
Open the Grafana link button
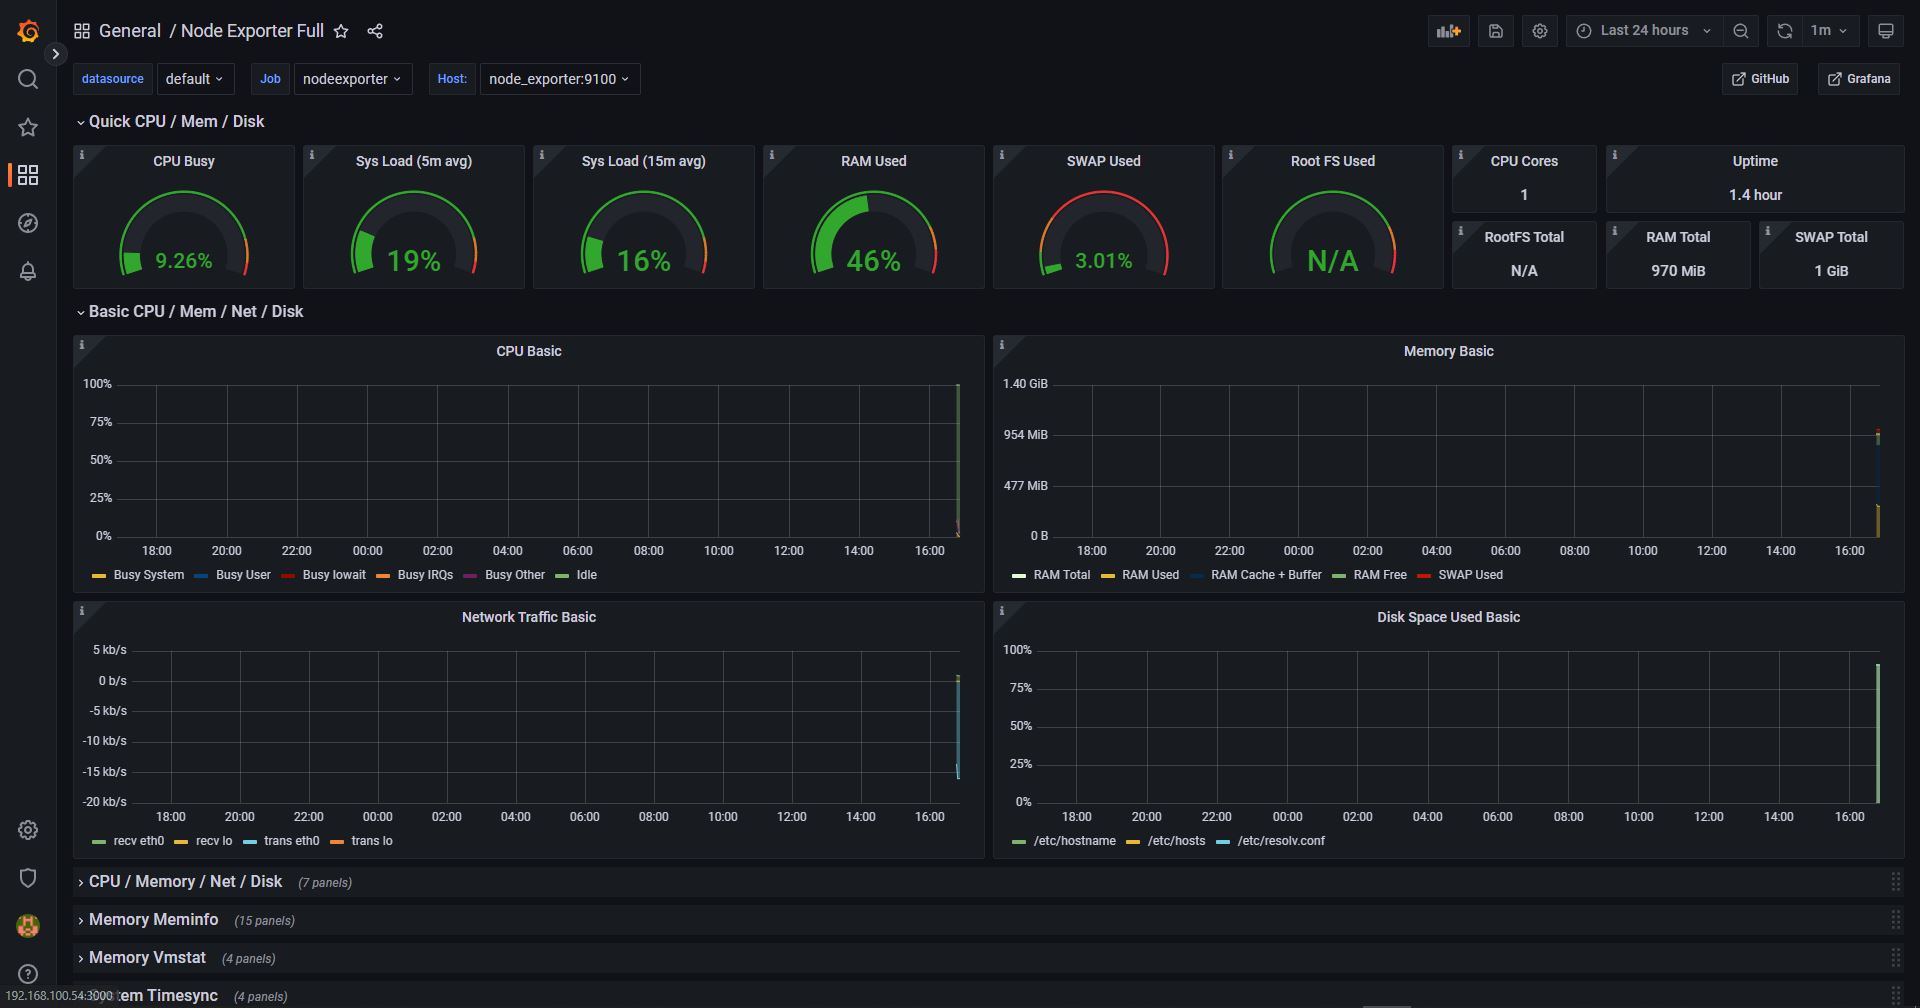(x=1860, y=79)
